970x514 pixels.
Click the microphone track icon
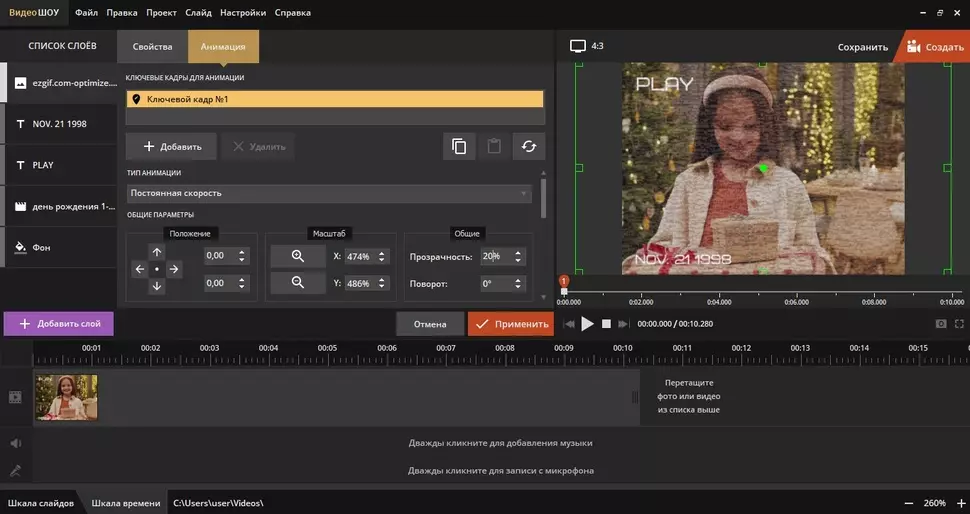pos(15,471)
